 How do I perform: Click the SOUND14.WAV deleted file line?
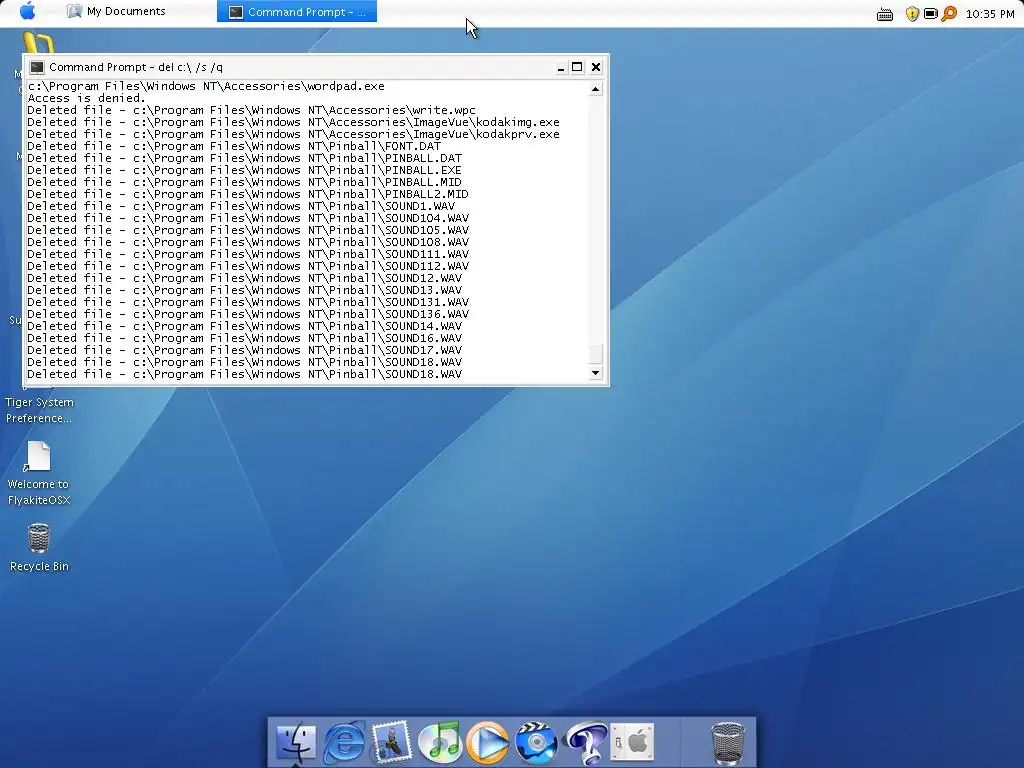(x=244, y=326)
